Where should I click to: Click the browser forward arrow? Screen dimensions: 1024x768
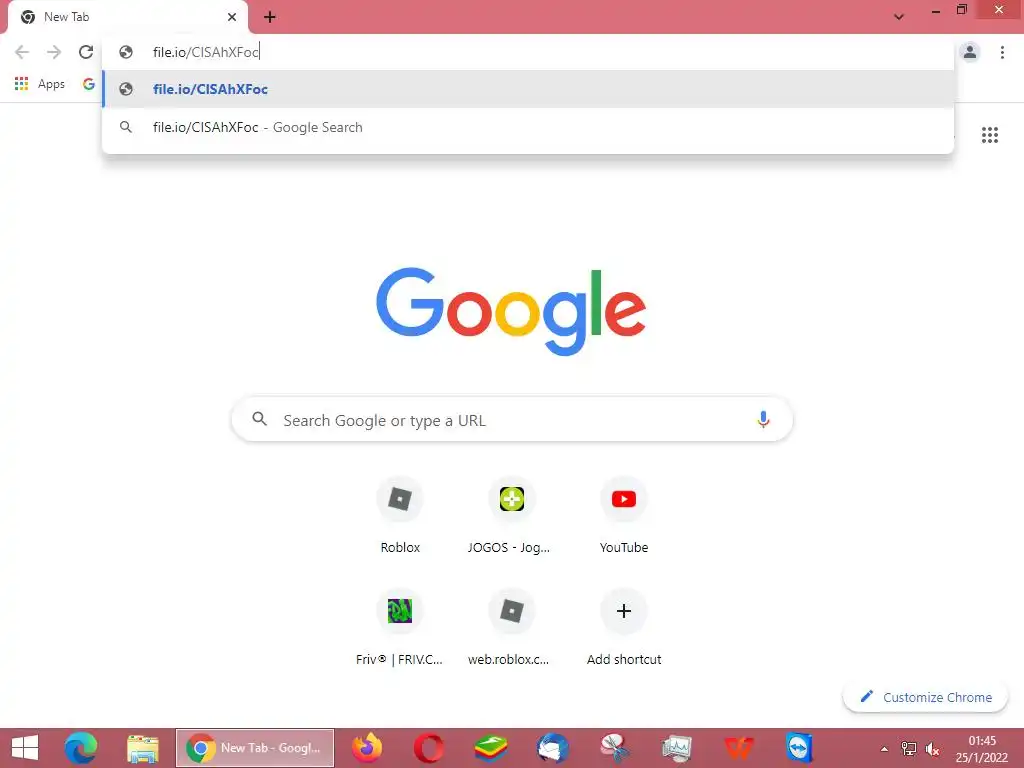click(54, 52)
